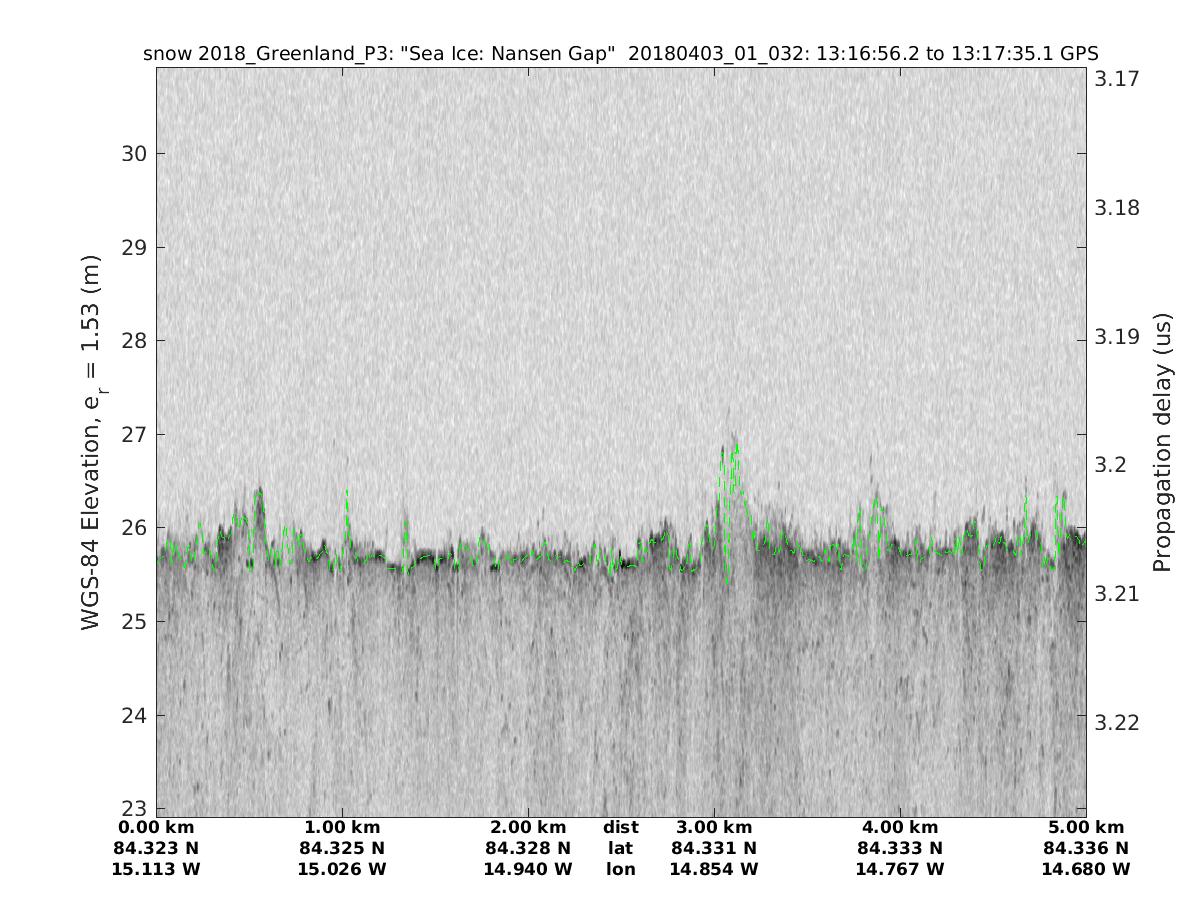Click the tallest green surface peak near 3 km
Screen dimensions: 1200x900
pos(735,447)
